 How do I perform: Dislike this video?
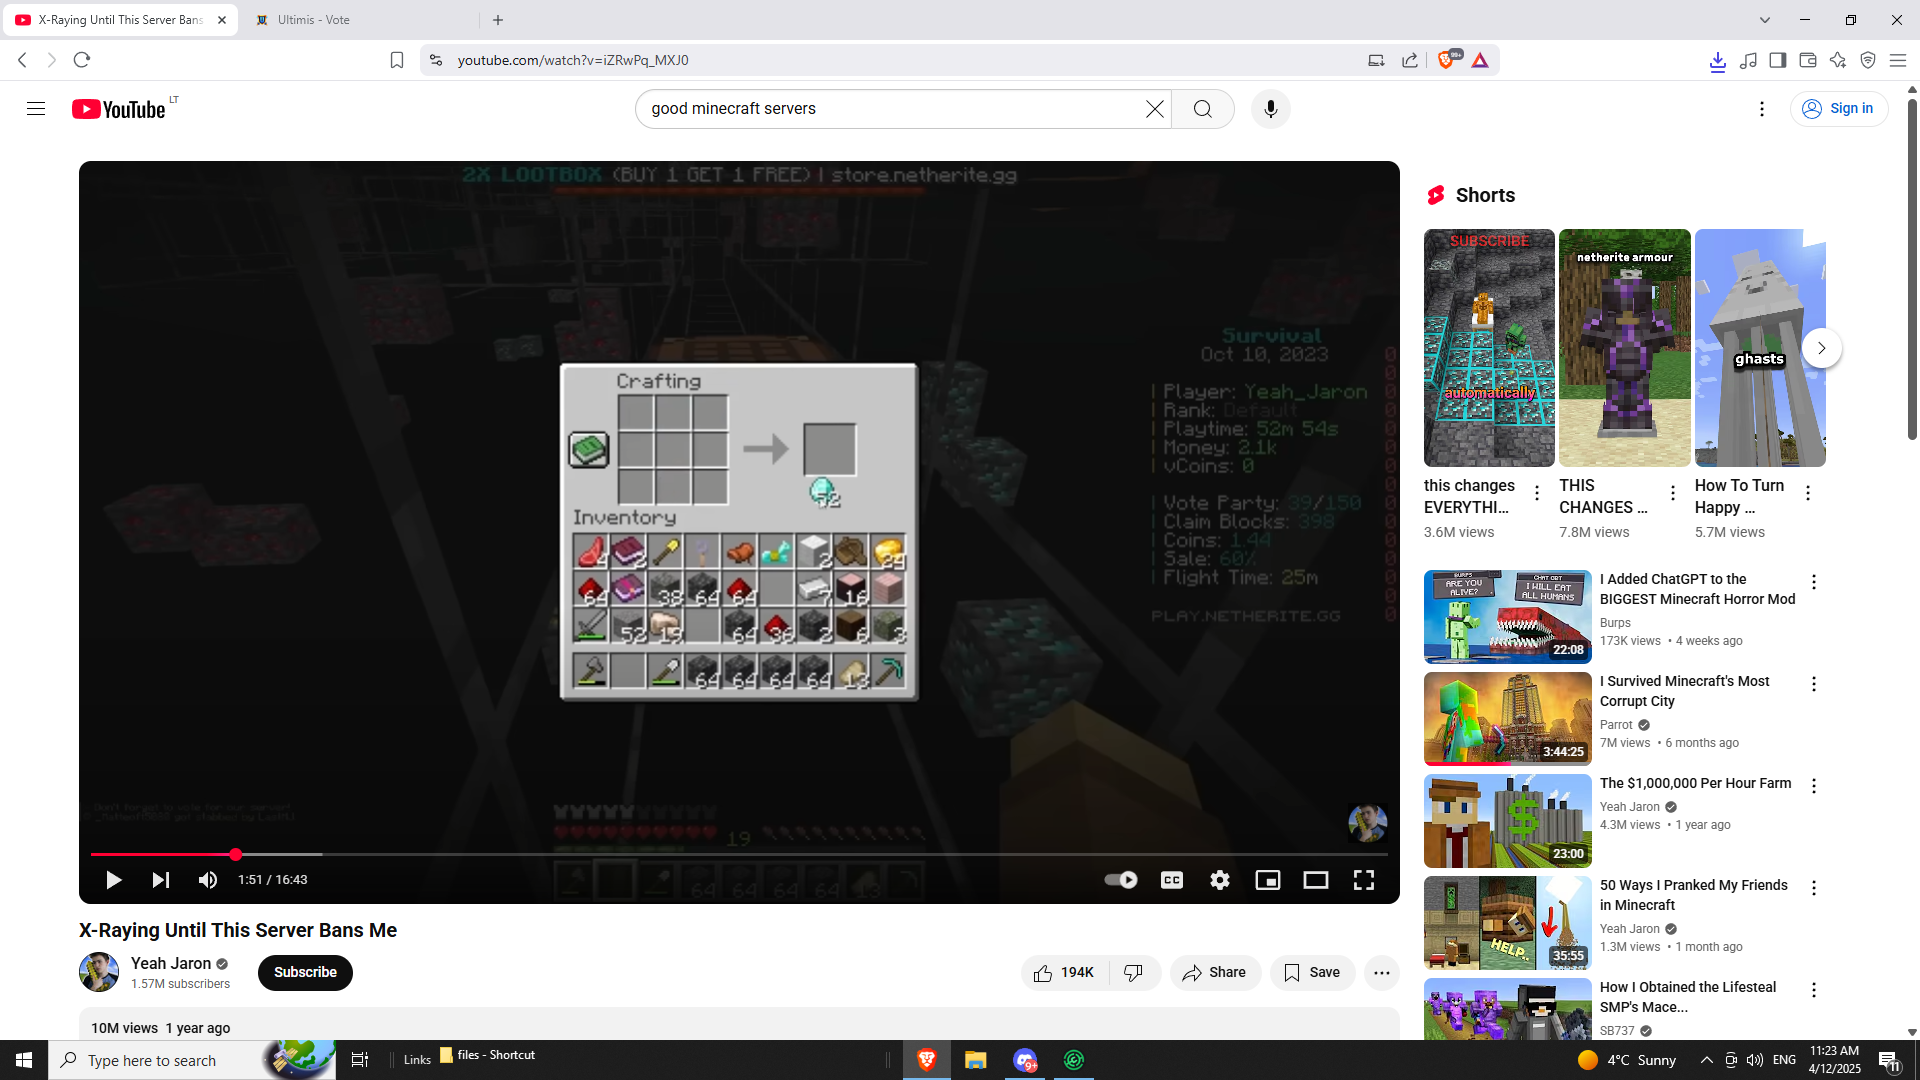click(1133, 973)
